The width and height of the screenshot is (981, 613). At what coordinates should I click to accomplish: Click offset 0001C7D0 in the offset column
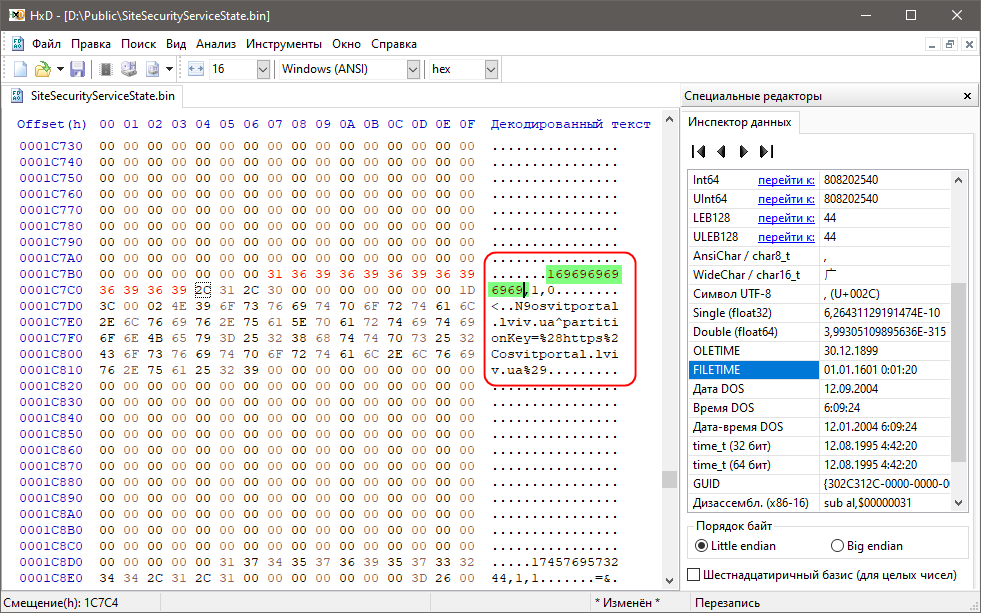(51, 306)
